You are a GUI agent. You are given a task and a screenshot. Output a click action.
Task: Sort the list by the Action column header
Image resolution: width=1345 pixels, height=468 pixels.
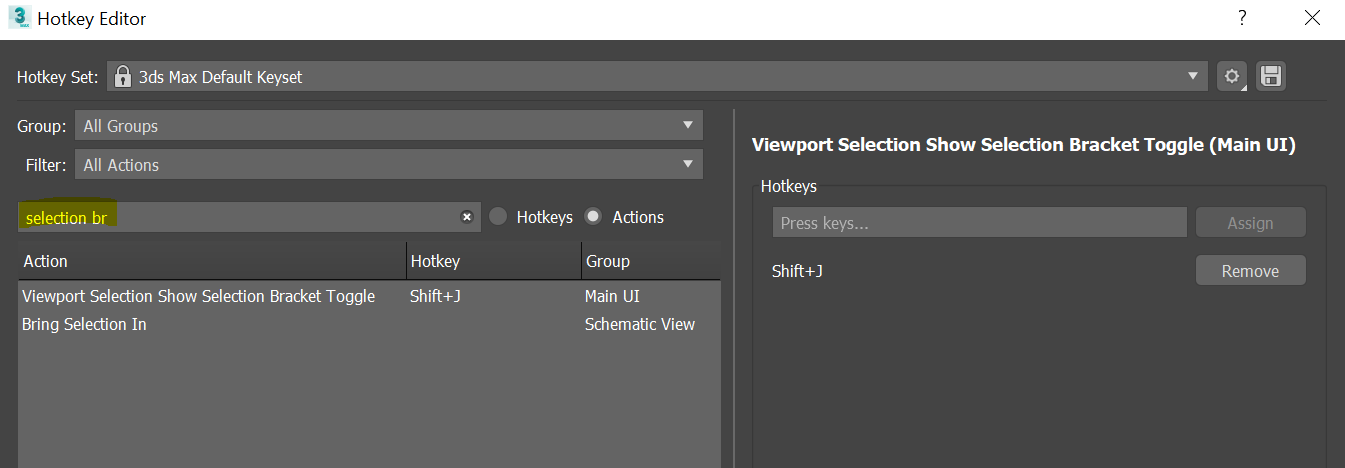(x=210, y=261)
